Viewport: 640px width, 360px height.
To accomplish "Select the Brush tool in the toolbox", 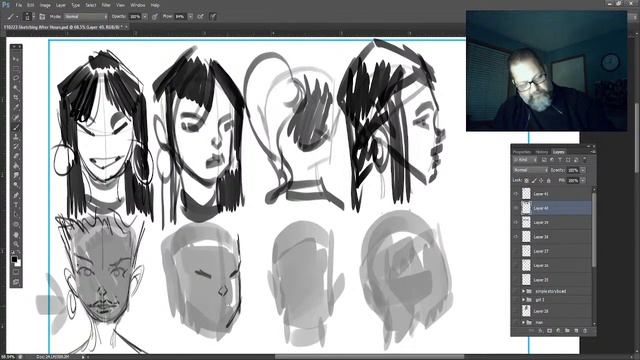I will pyautogui.click(x=16, y=127).
